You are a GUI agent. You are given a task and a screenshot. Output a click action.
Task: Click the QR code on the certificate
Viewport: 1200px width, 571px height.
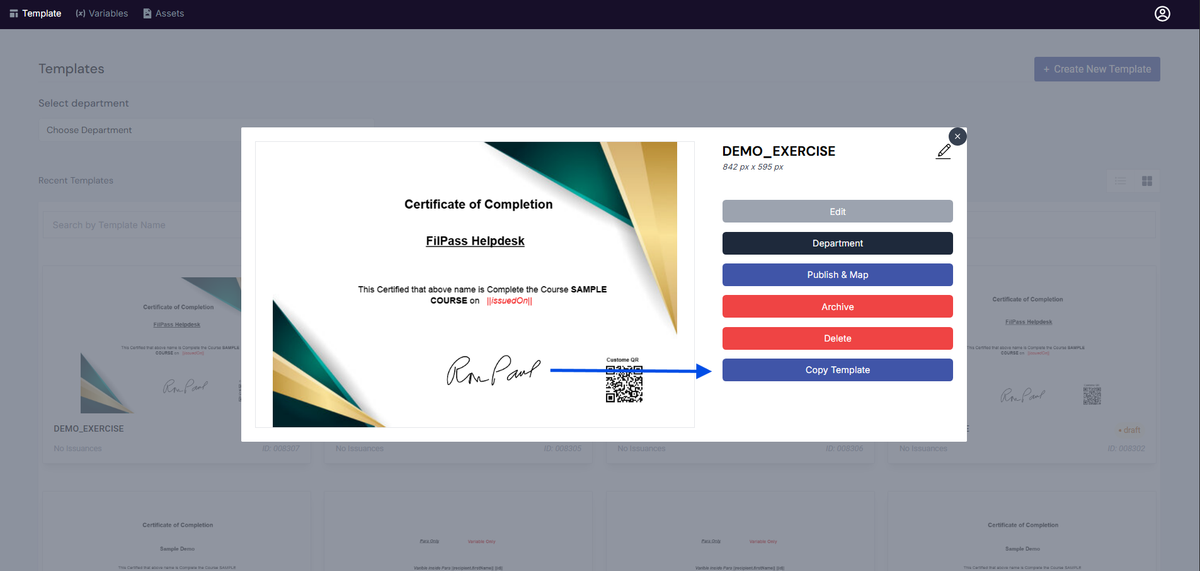pos(624,383)
